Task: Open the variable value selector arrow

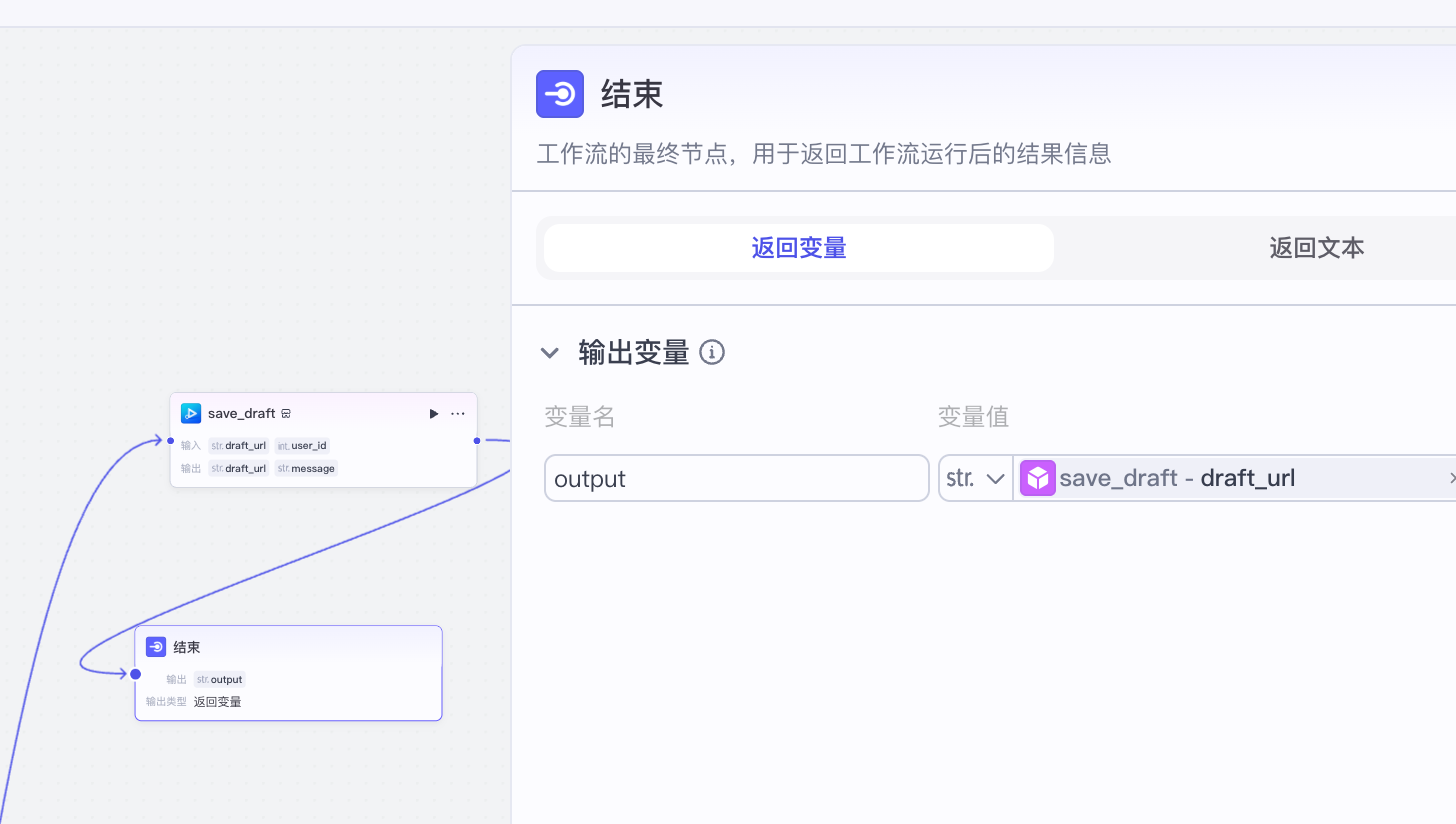Action: click(1452, 477)
